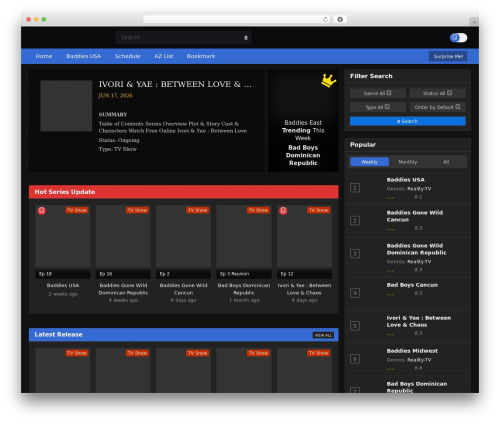Image resolution: width=500 pixels, height=423 pixels.
Task: Open popular item 1 Baddies USA
Action: tap(406, 180)
